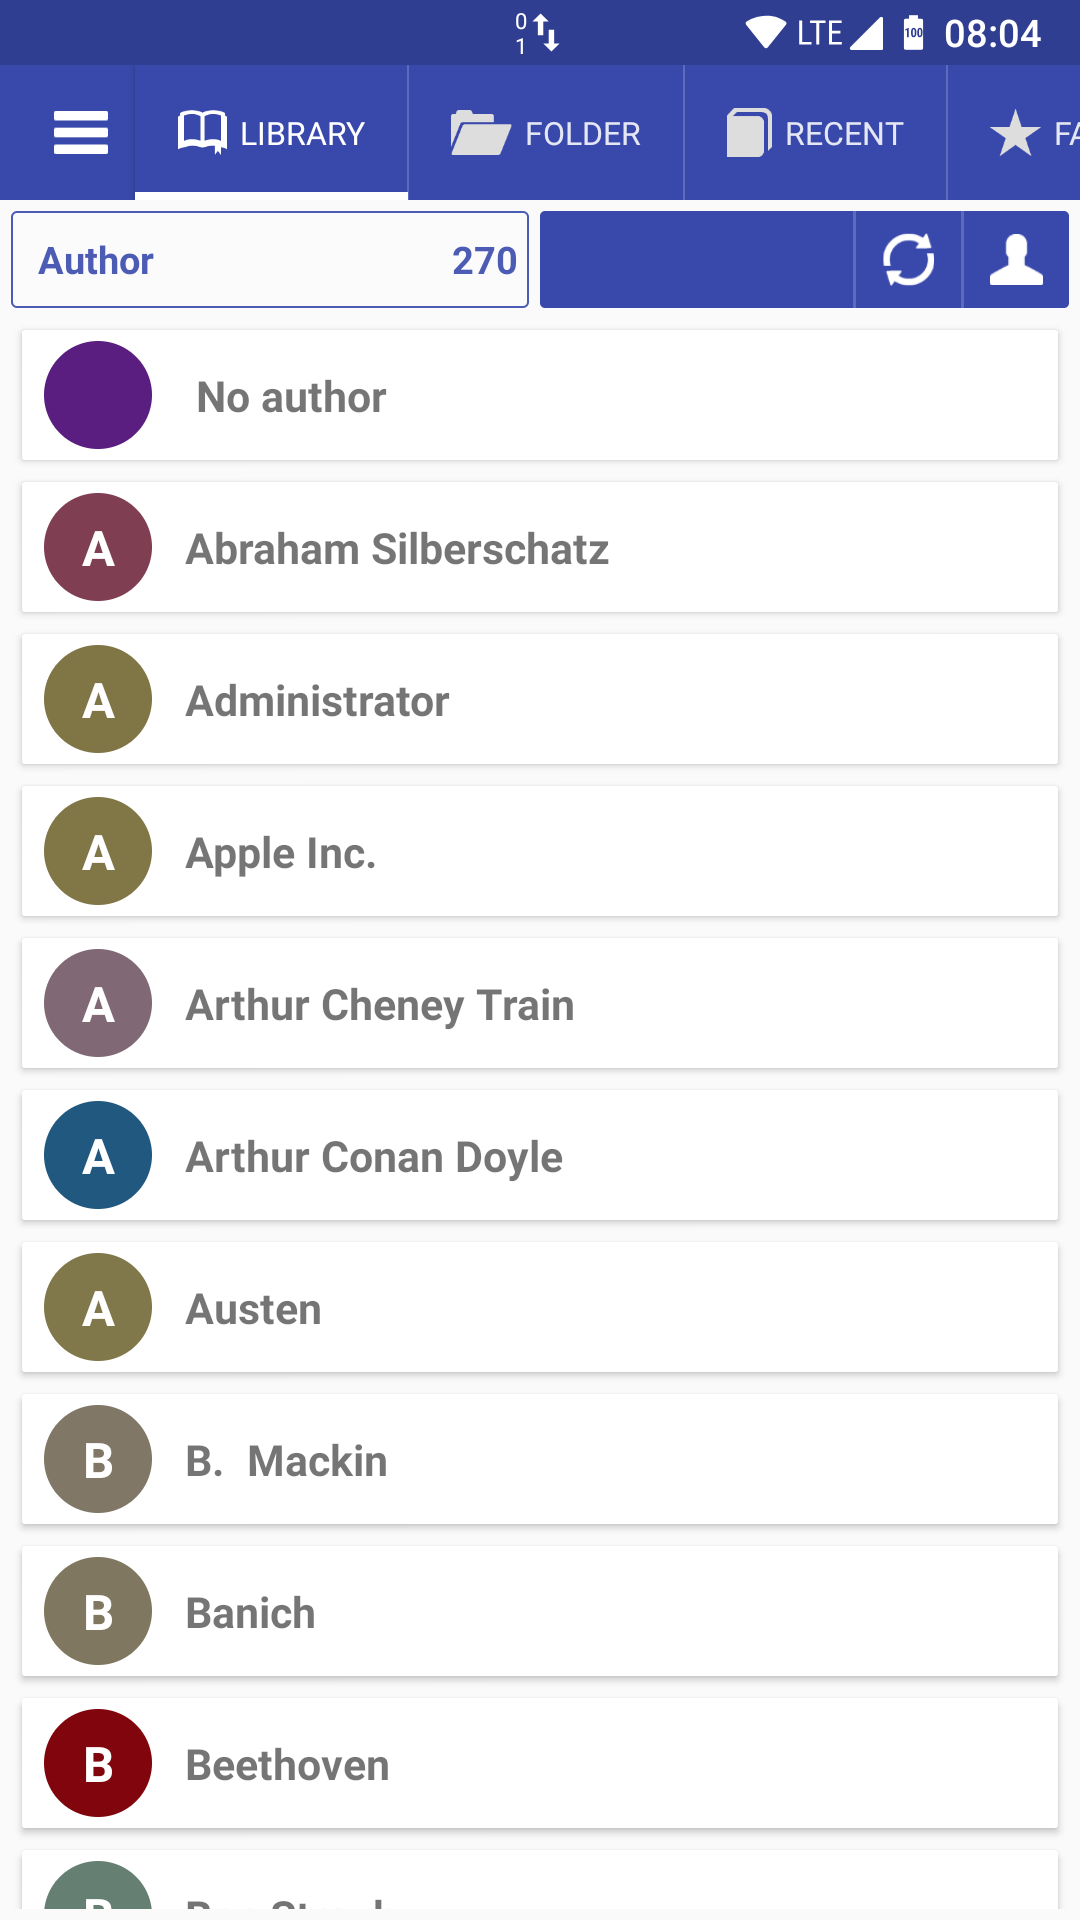Switch to the Library tab

272,133
